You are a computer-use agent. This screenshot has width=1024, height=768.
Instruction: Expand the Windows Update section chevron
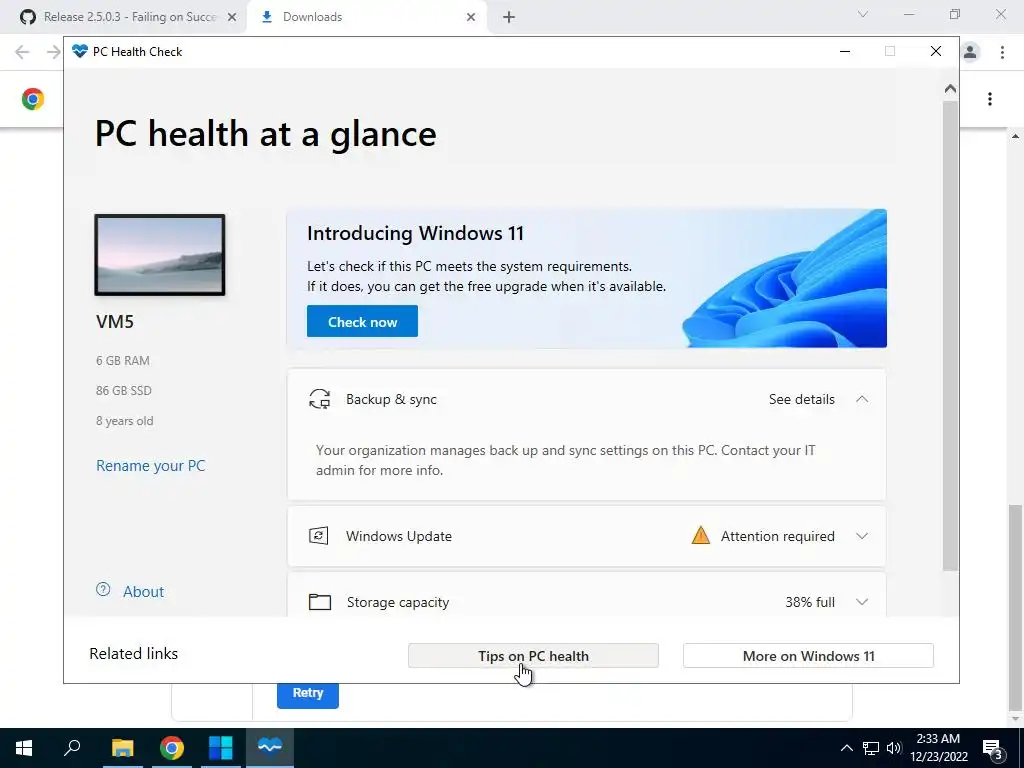862,536
